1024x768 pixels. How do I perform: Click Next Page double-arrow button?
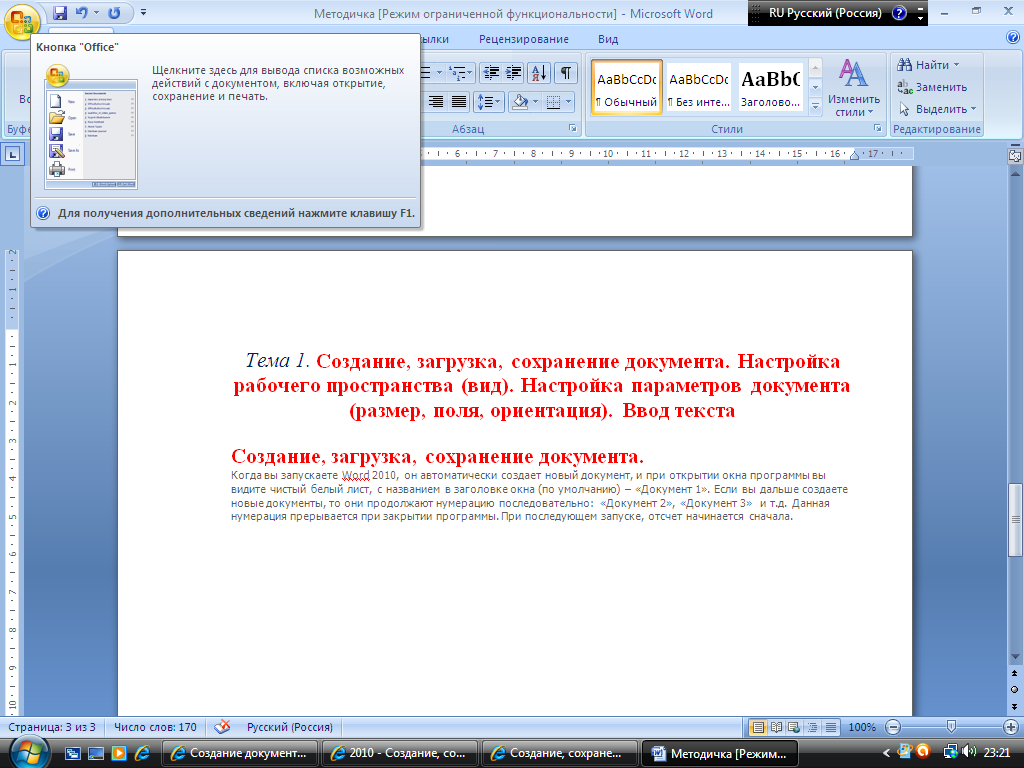pos(1014,707)
